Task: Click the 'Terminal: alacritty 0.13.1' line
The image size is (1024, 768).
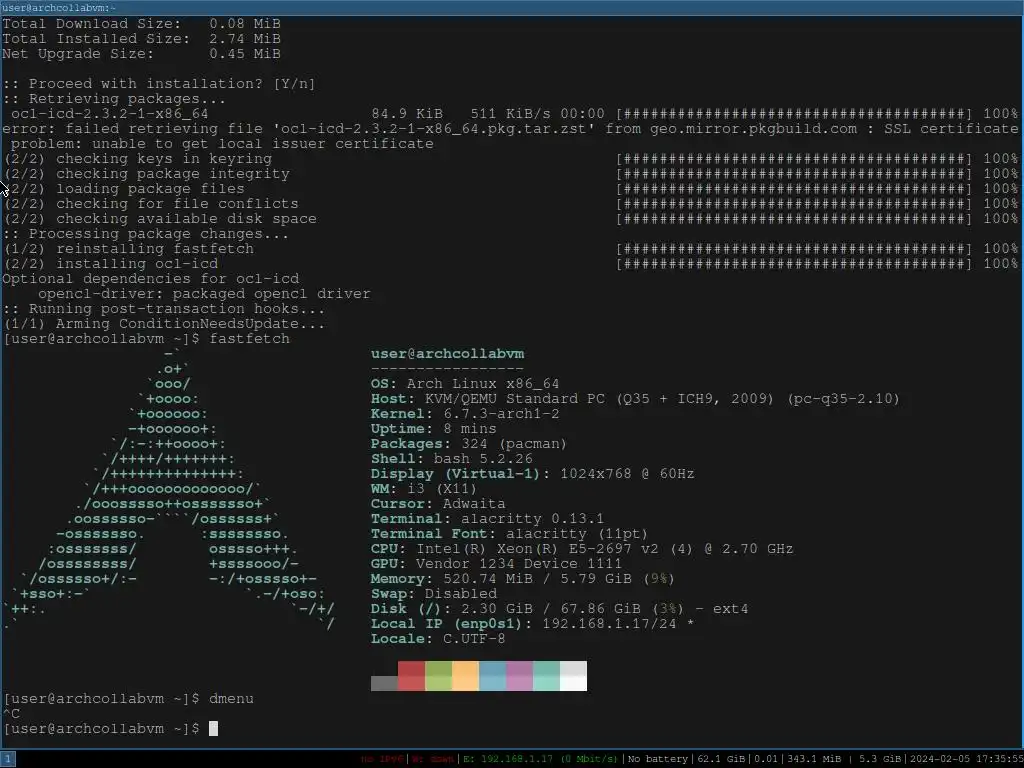Action: click(x=487, y=519)
